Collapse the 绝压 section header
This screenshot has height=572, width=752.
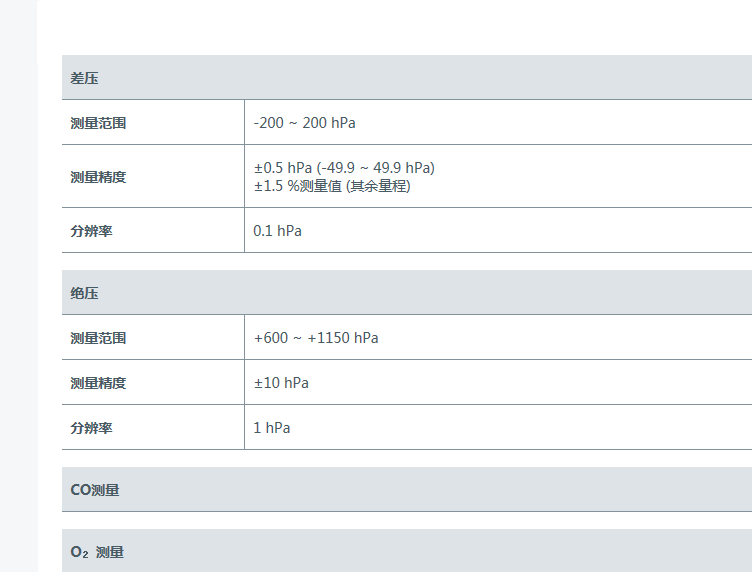tap(85, 293)
